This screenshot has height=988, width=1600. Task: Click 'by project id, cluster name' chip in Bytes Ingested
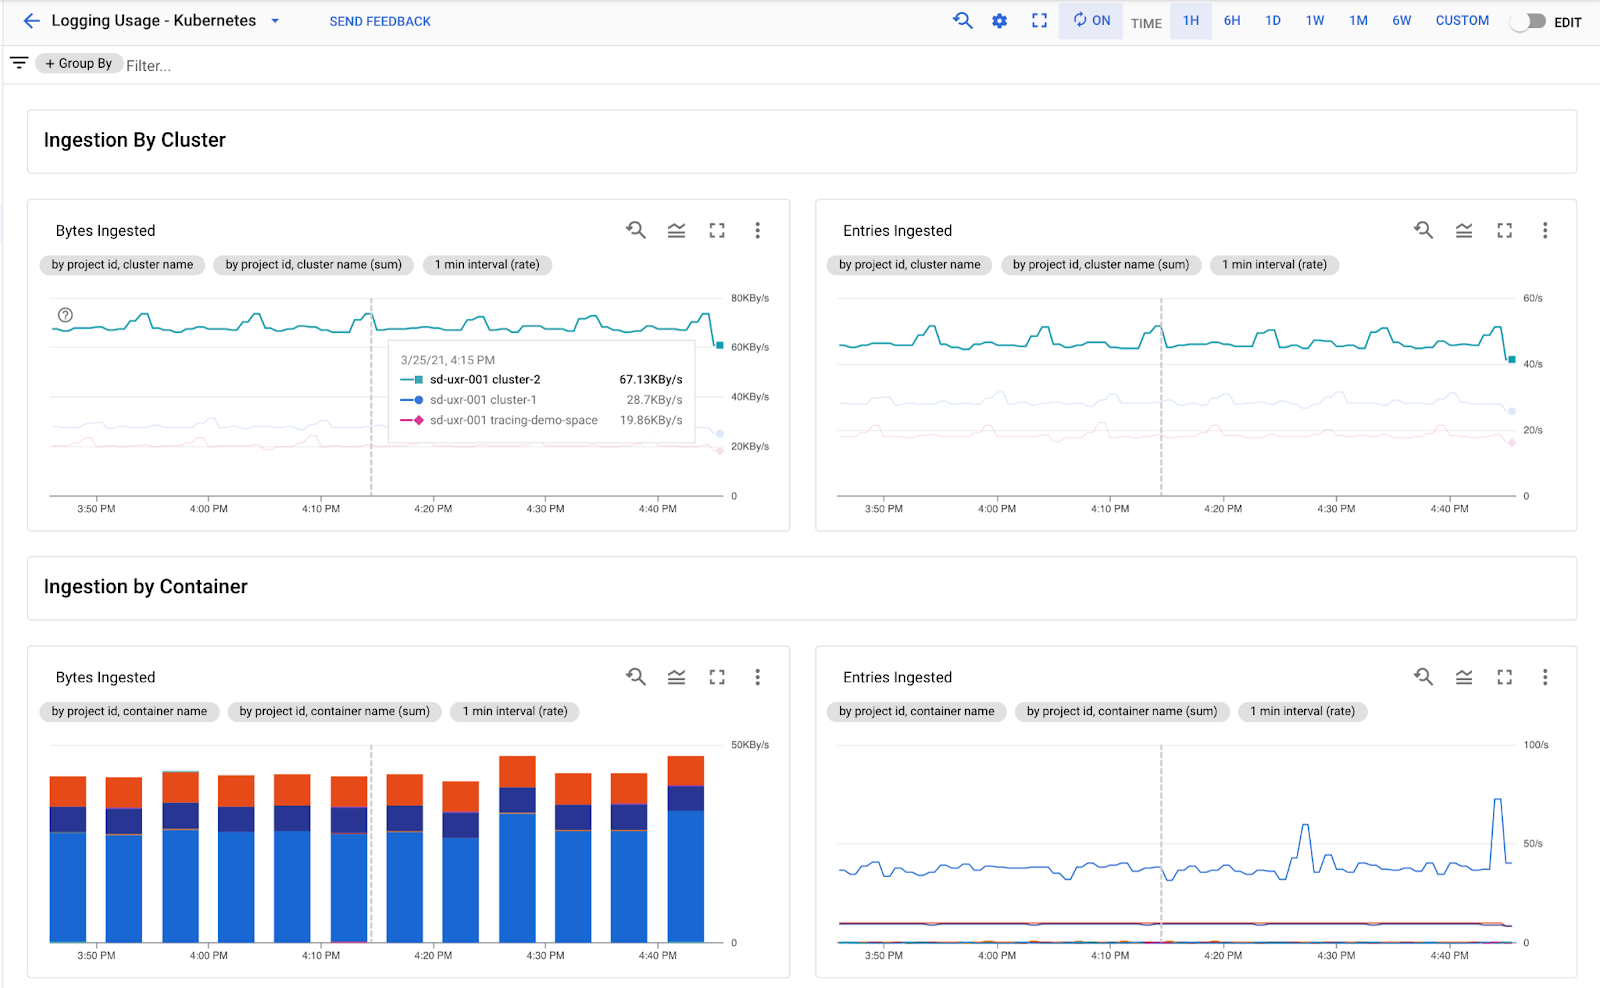[123, 265]
